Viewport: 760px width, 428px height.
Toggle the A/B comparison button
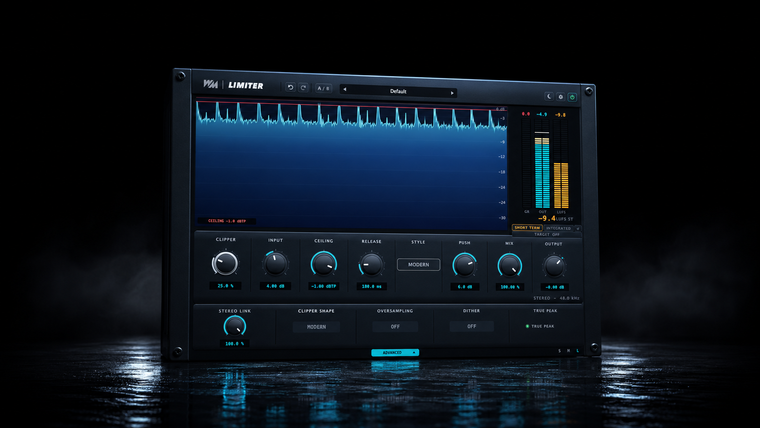coord(323,88)
